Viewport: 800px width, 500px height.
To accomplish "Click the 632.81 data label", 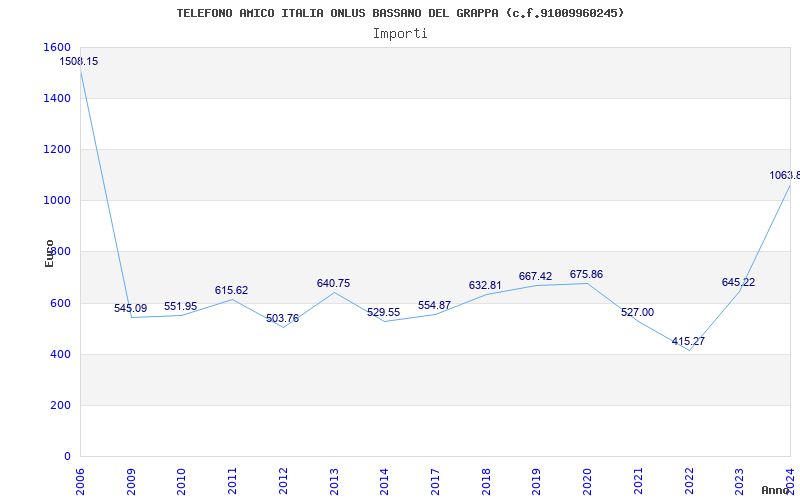I will [x=485, y=286].
